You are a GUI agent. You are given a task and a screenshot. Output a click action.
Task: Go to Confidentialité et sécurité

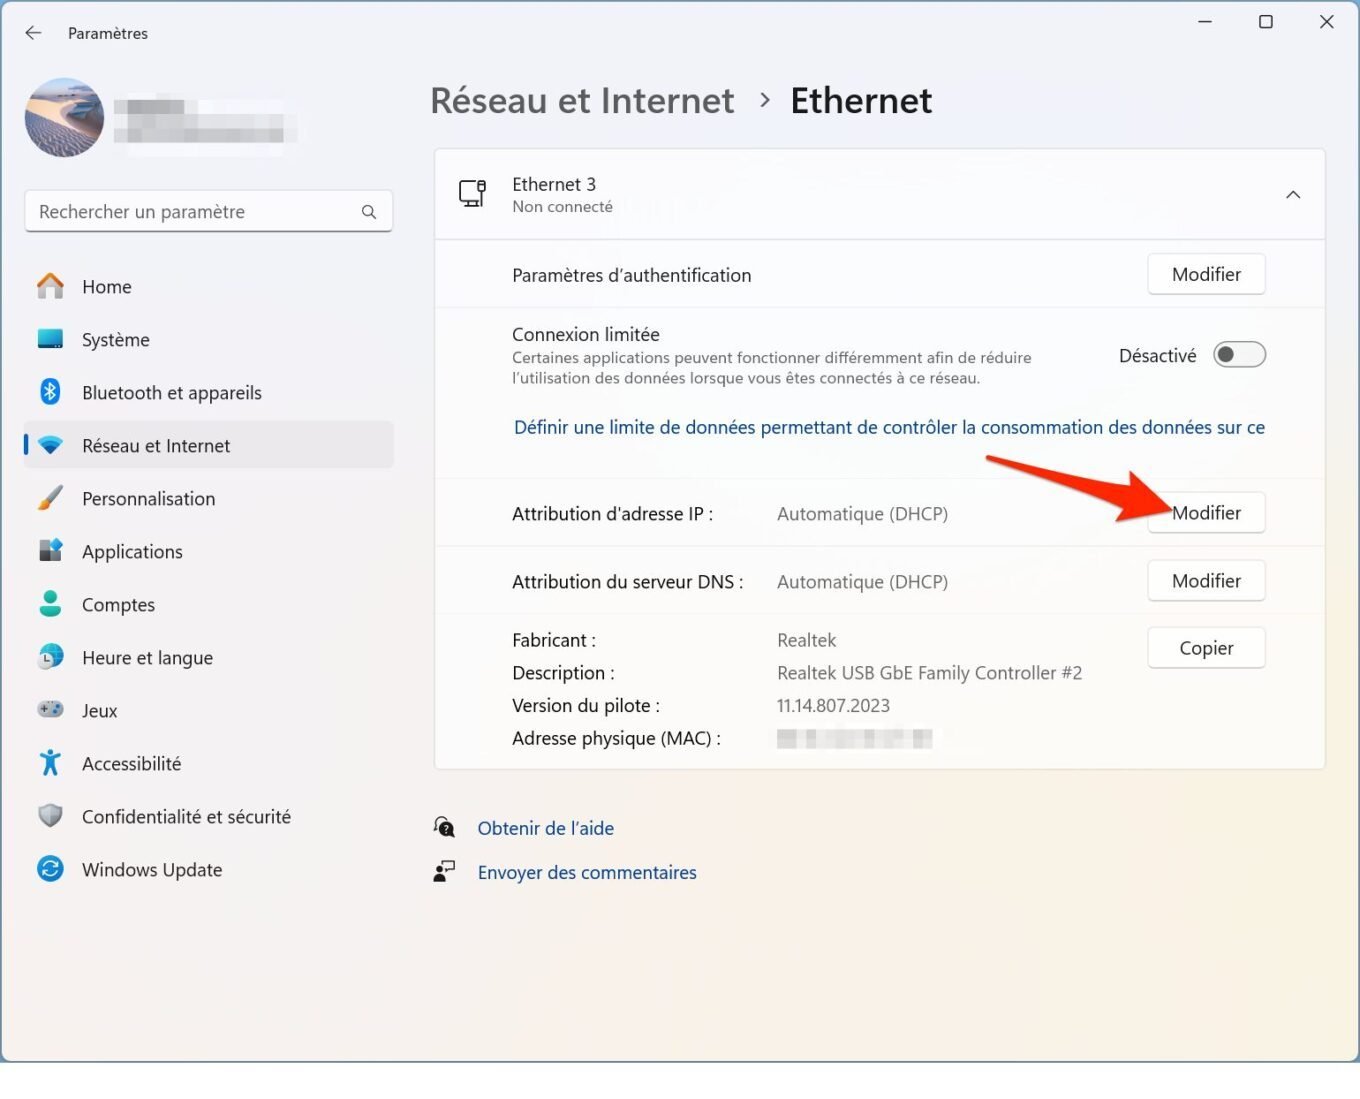[x=208, y=817]
